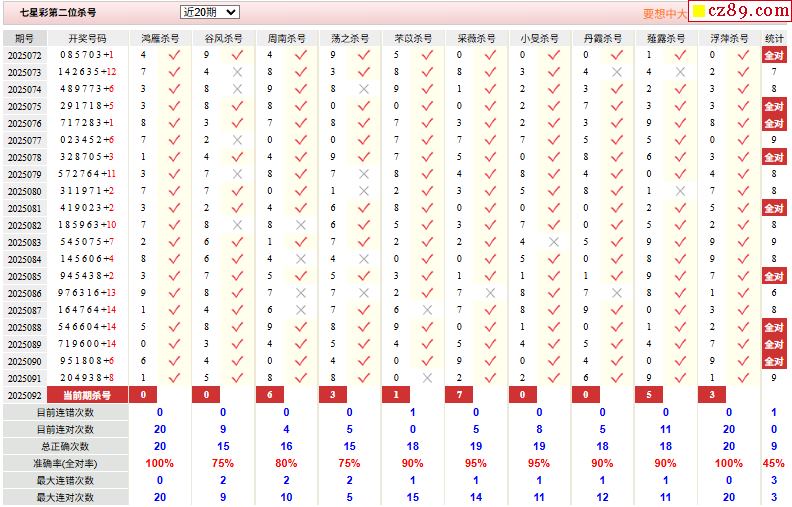Image resolution: width=792 pixels, height=507 pixels.
Task: Open the 近20期 period range dropdown
Action: tap(210, 12)
